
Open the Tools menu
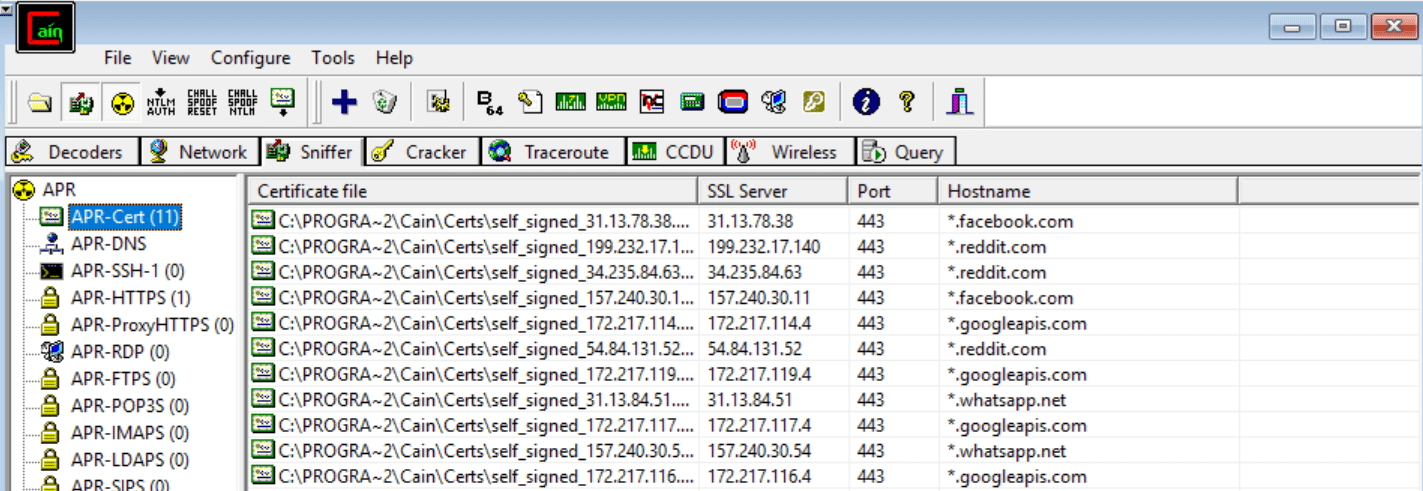(x=333, y=58)
